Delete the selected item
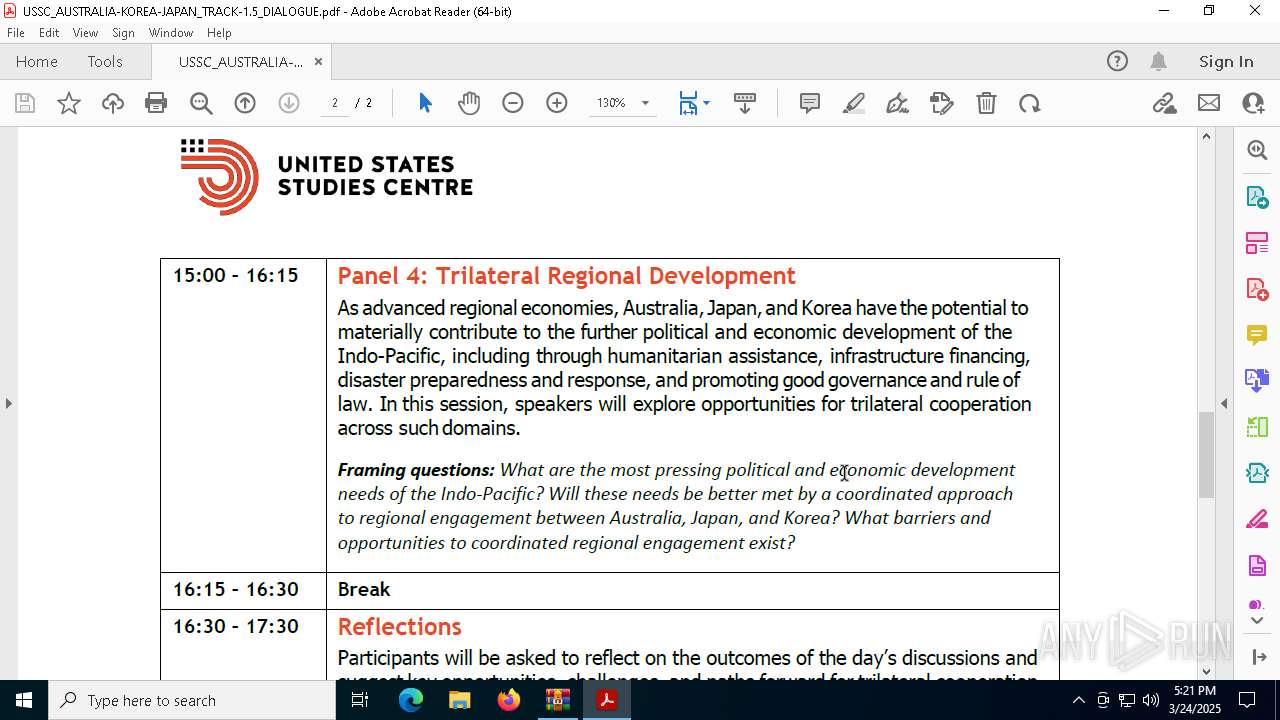Viewport: 1280px width, 720px height. coord(986,103)
